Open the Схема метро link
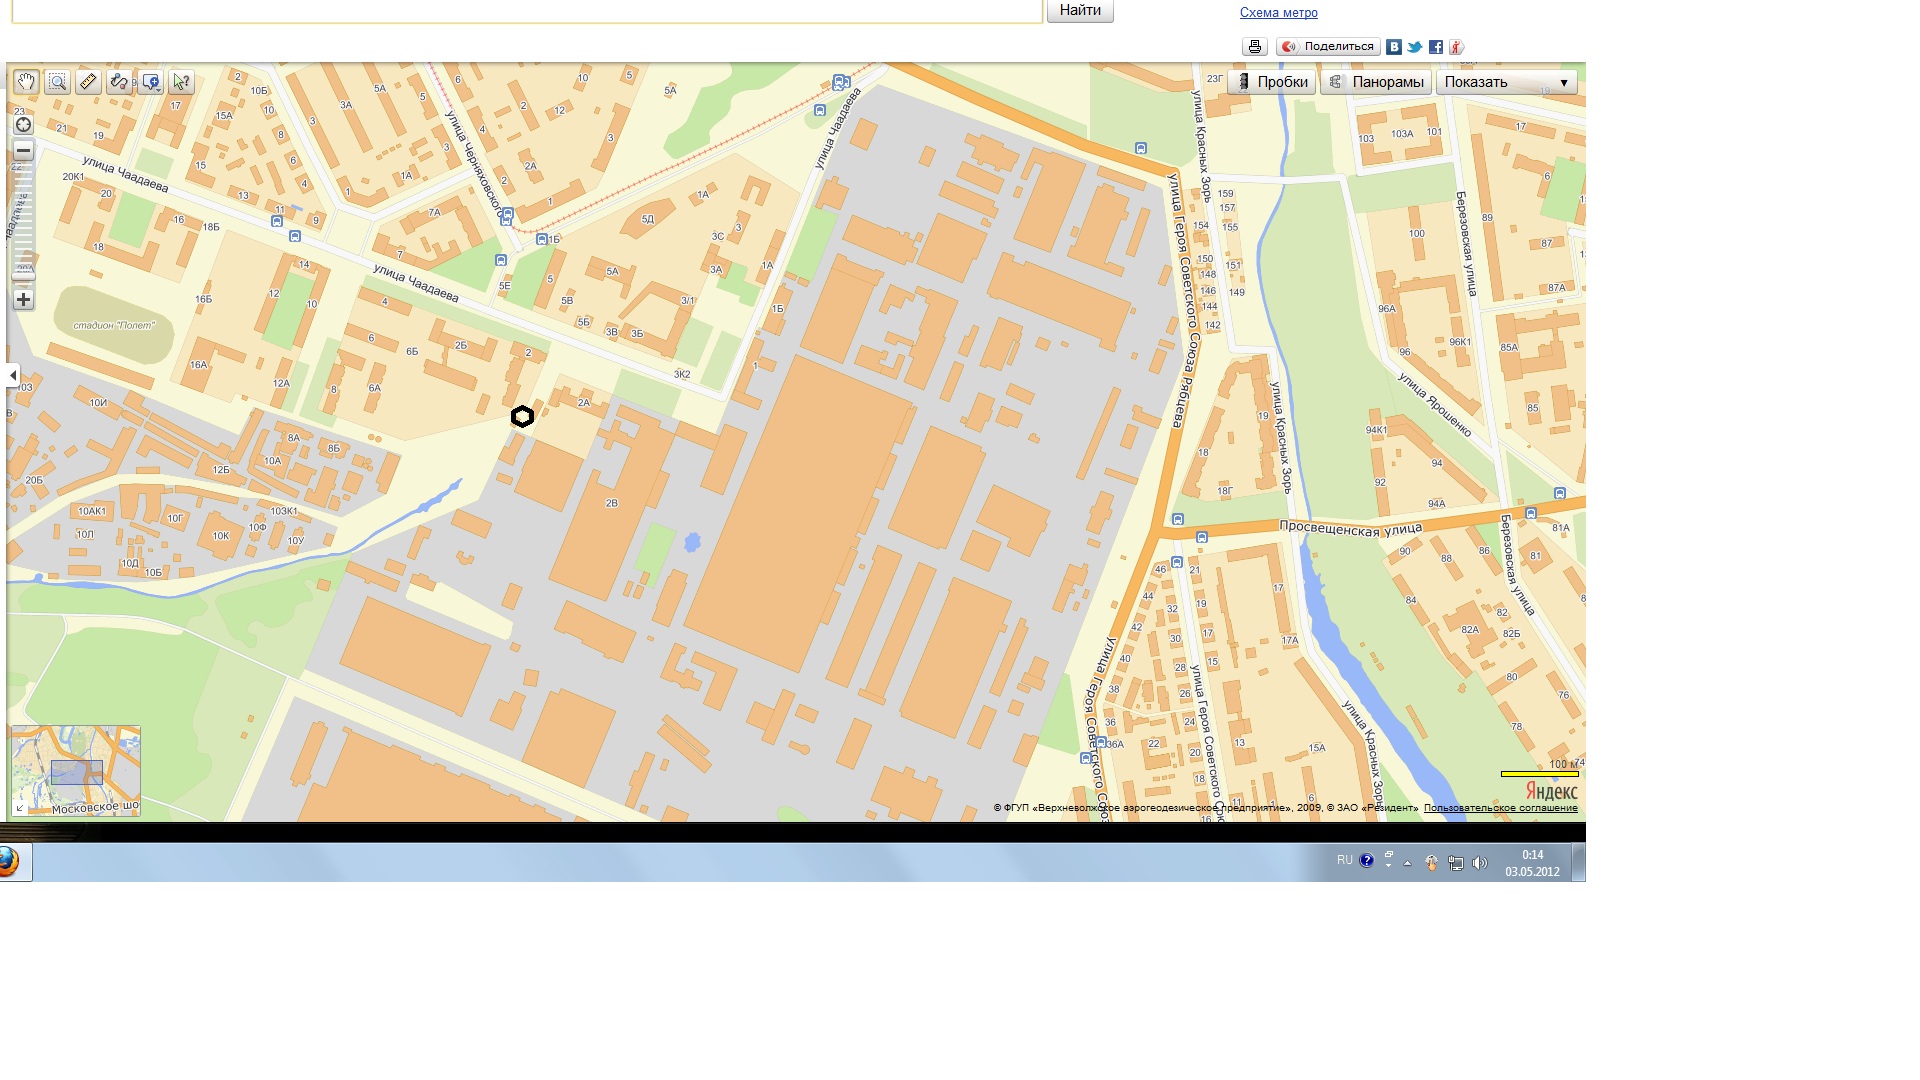 click(1278, 13)
